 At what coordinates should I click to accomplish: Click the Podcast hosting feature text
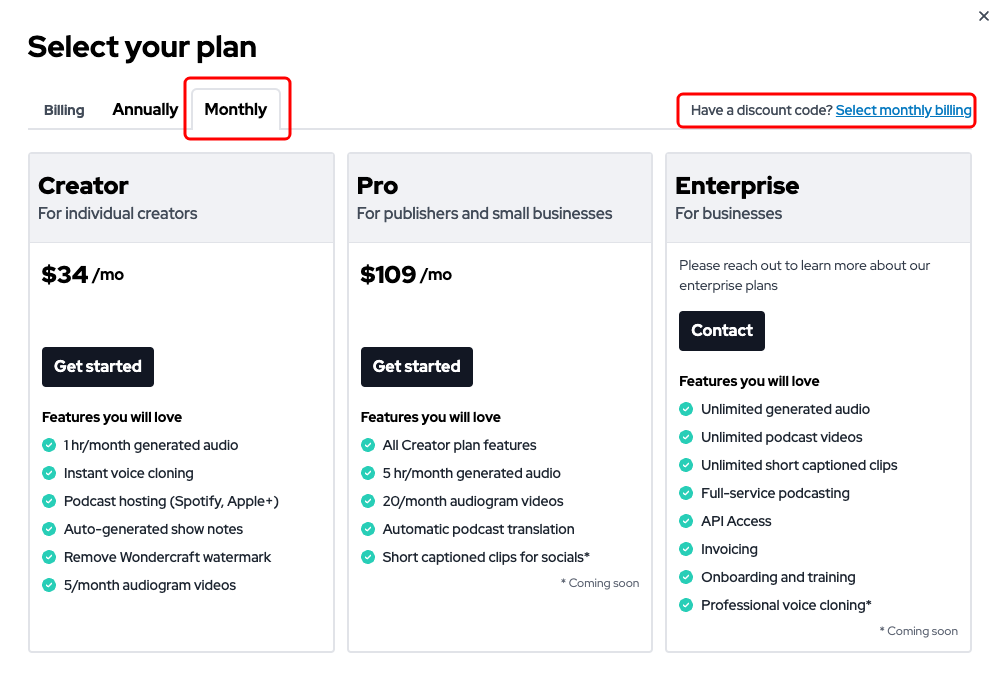(x=171, y=501)
